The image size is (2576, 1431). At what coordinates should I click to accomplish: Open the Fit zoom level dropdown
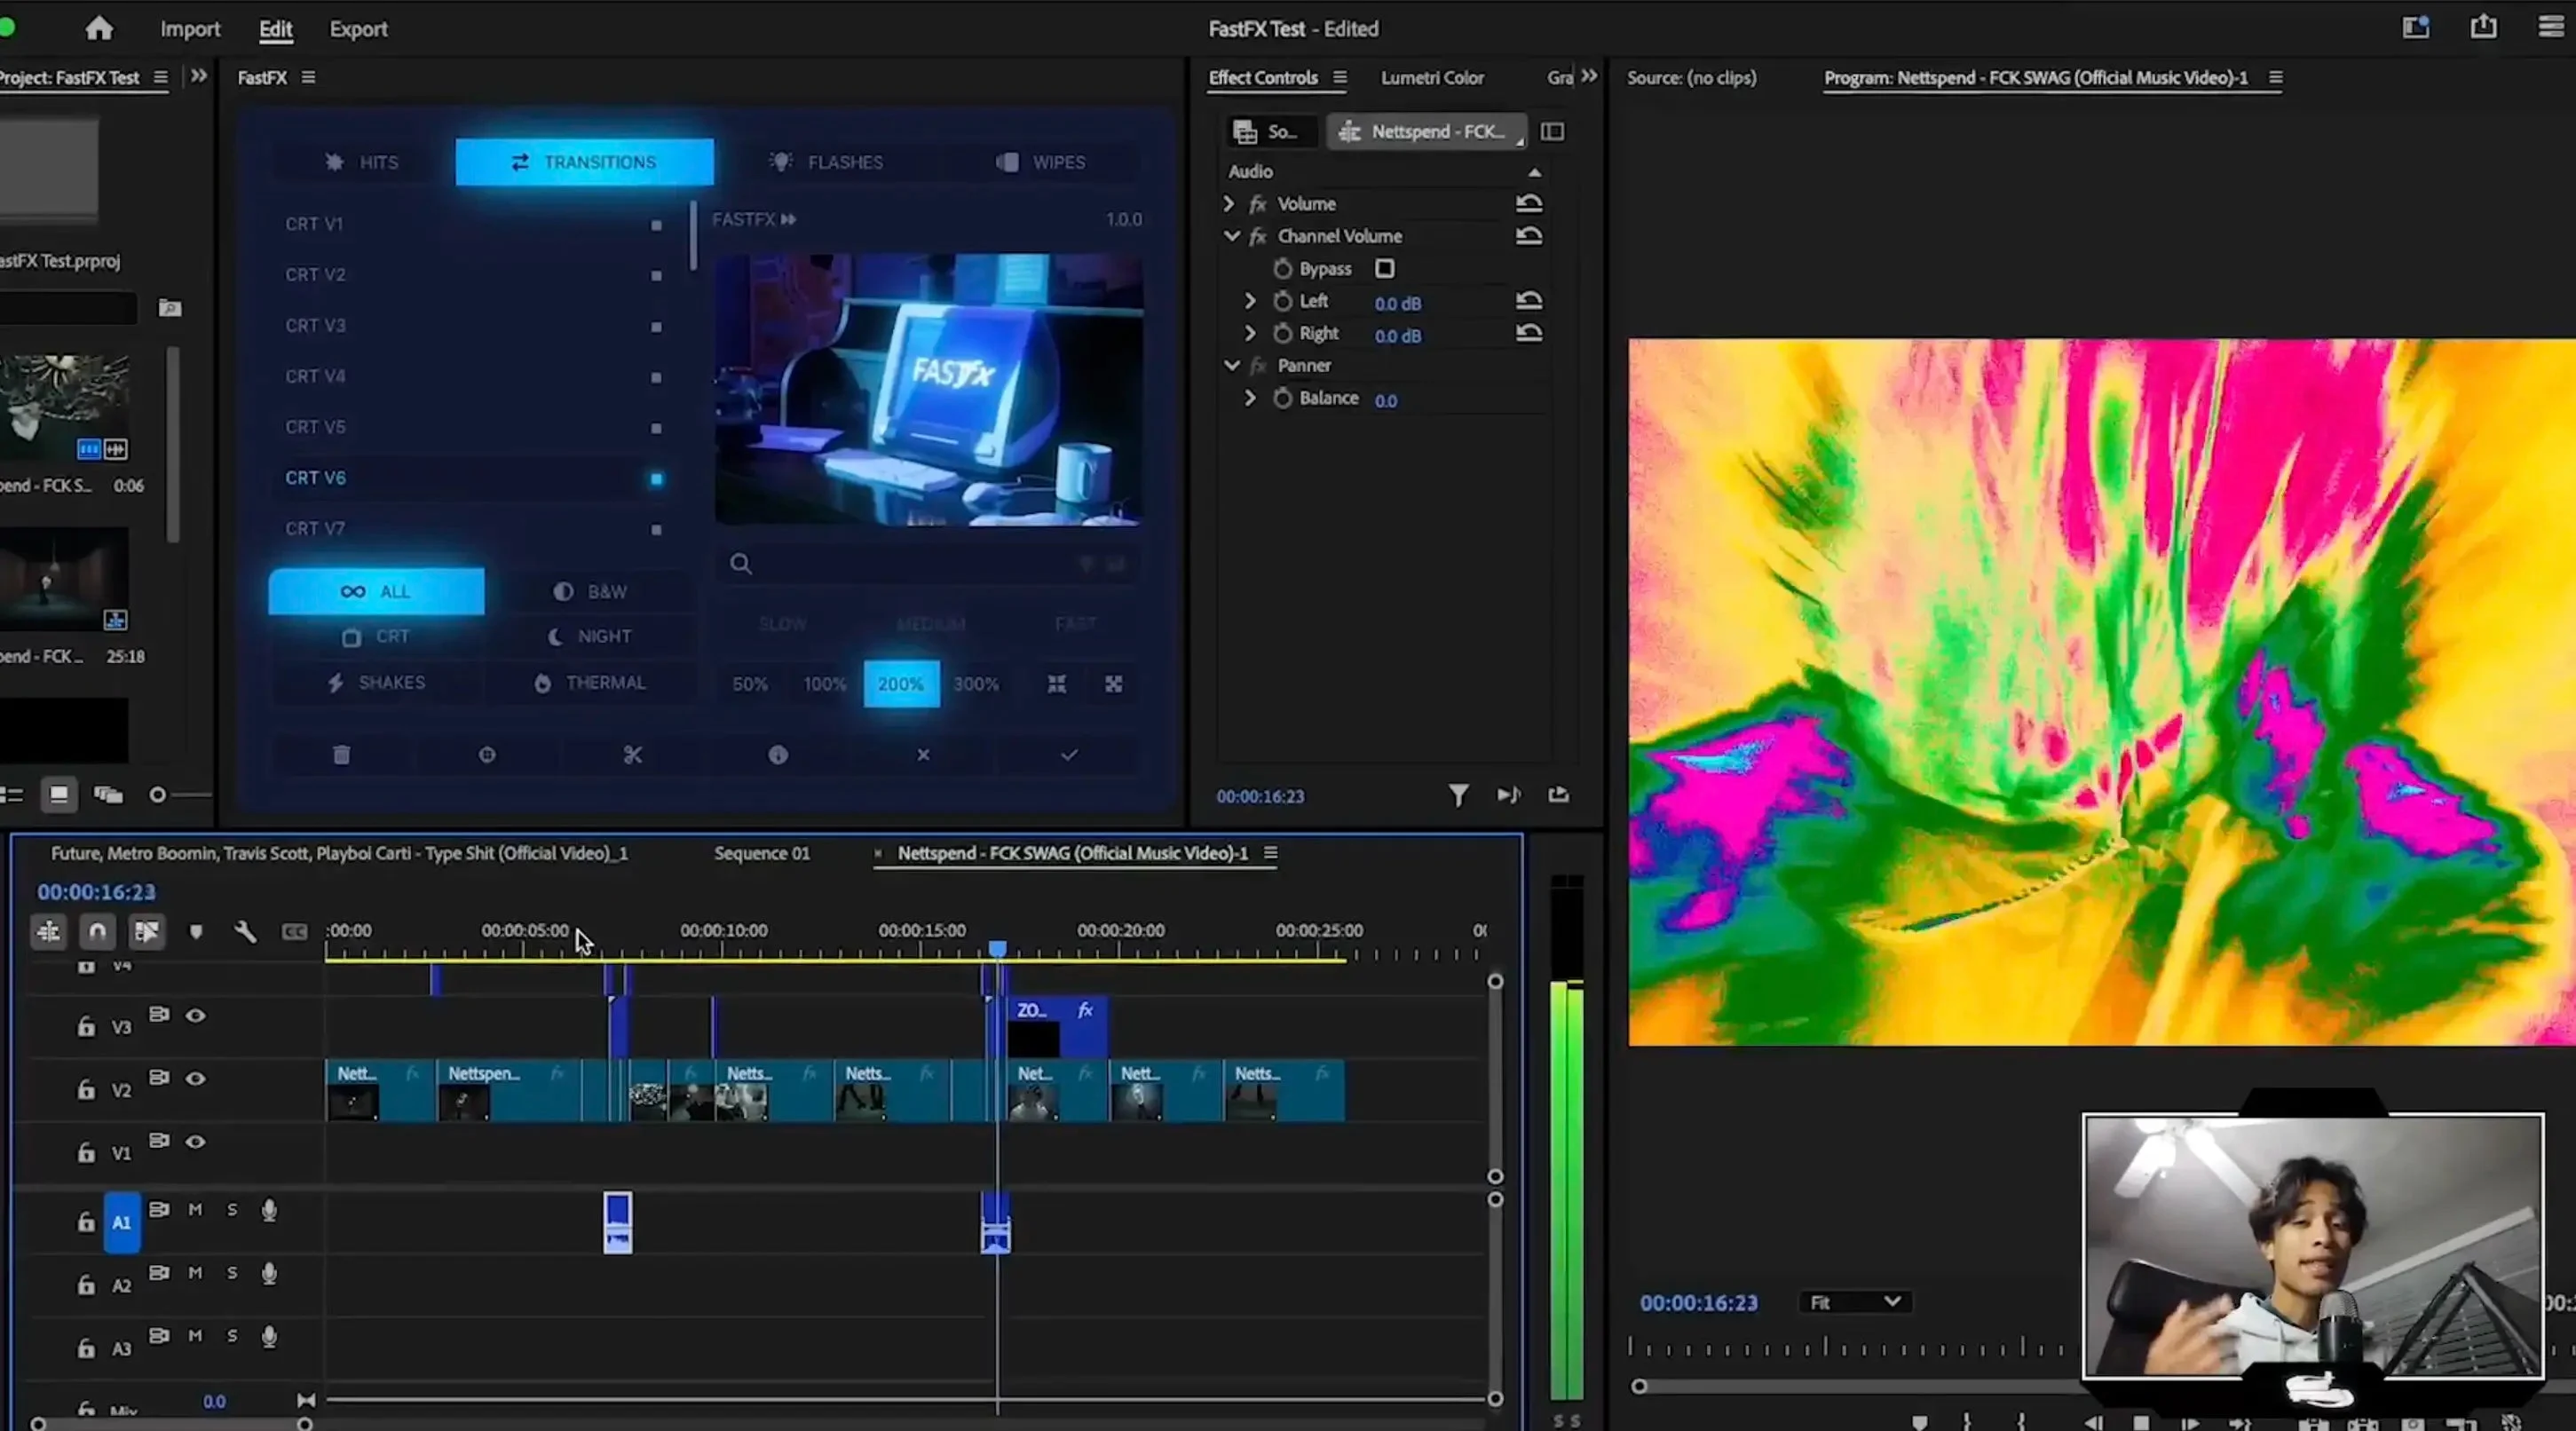pos(1855,1303)
